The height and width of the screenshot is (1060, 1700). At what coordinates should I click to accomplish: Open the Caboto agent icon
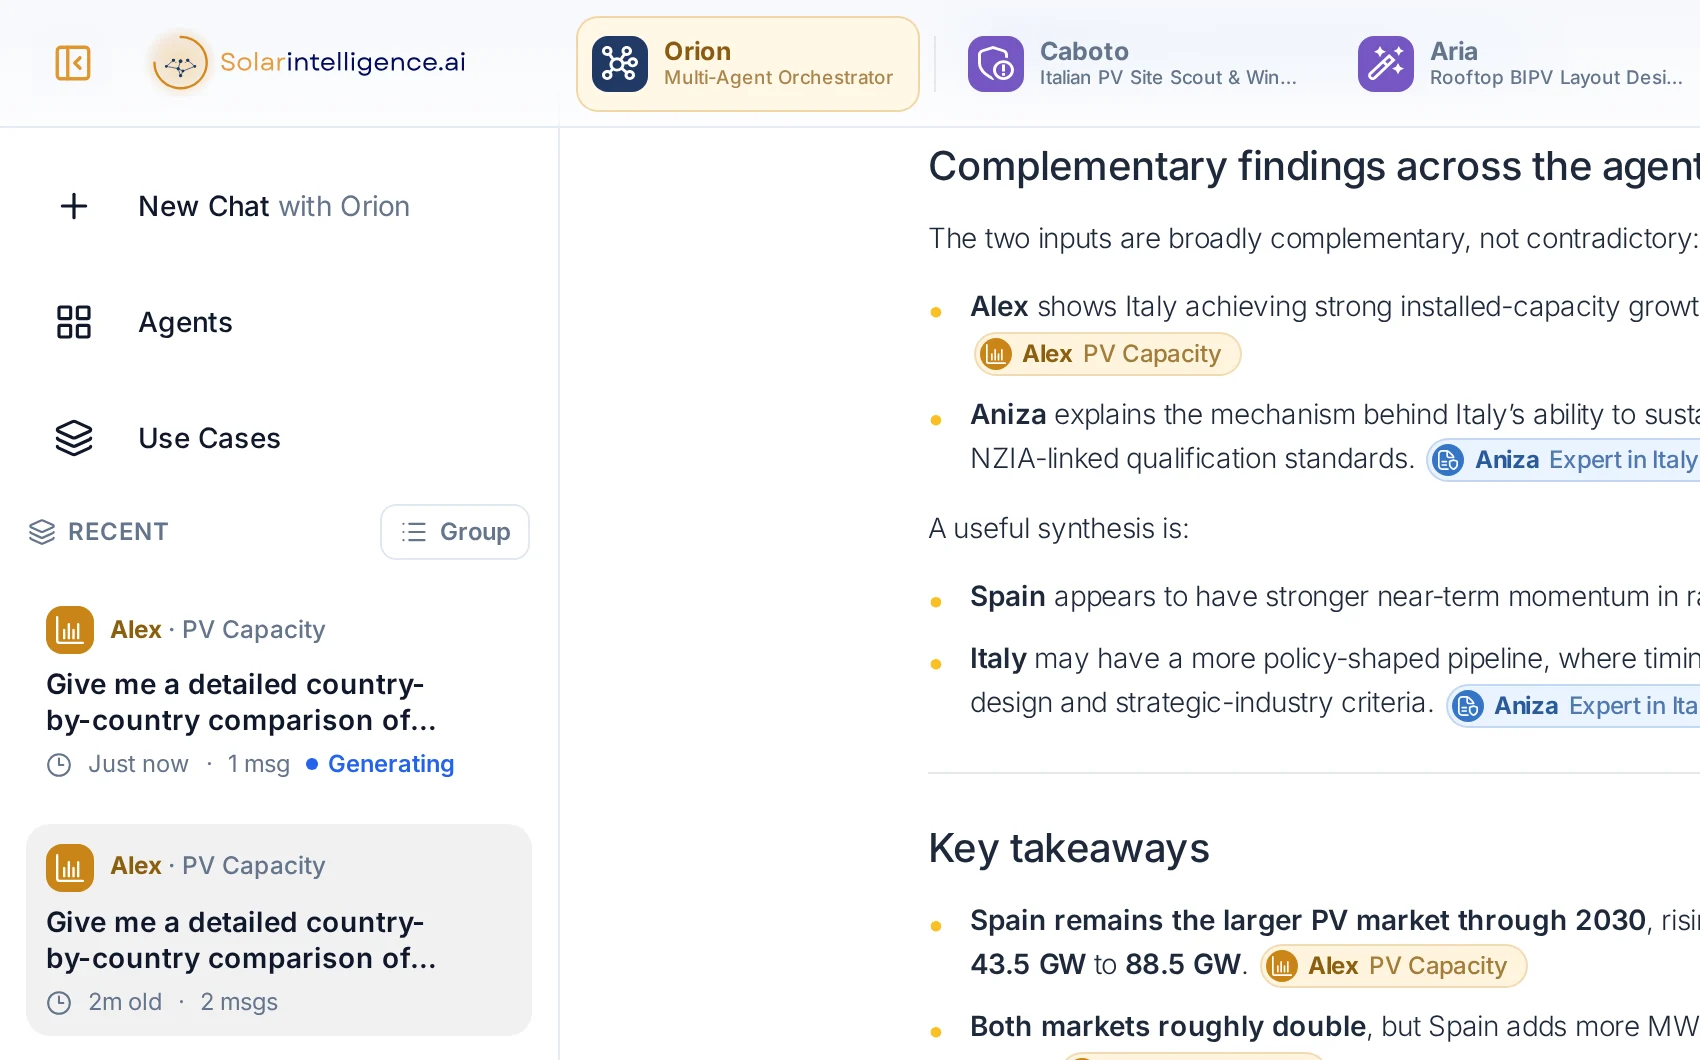pyautogui.click(x=996, y=64)
